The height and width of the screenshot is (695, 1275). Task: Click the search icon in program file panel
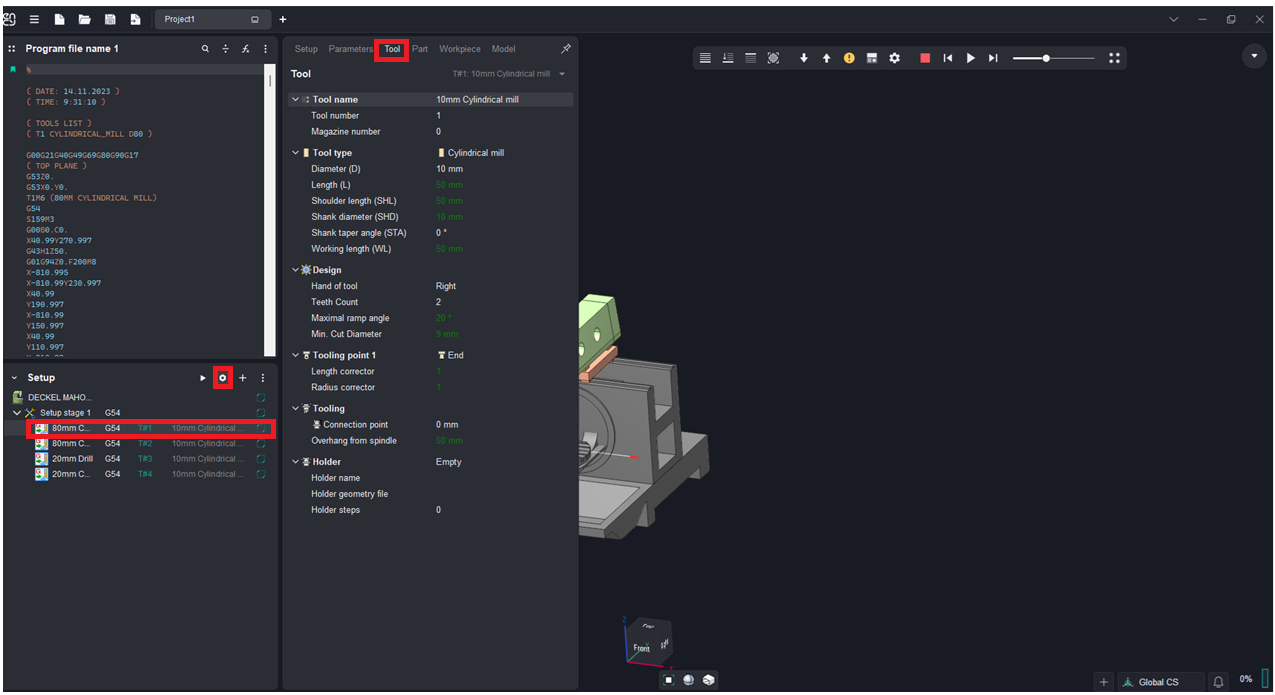(x=205, y=49)
